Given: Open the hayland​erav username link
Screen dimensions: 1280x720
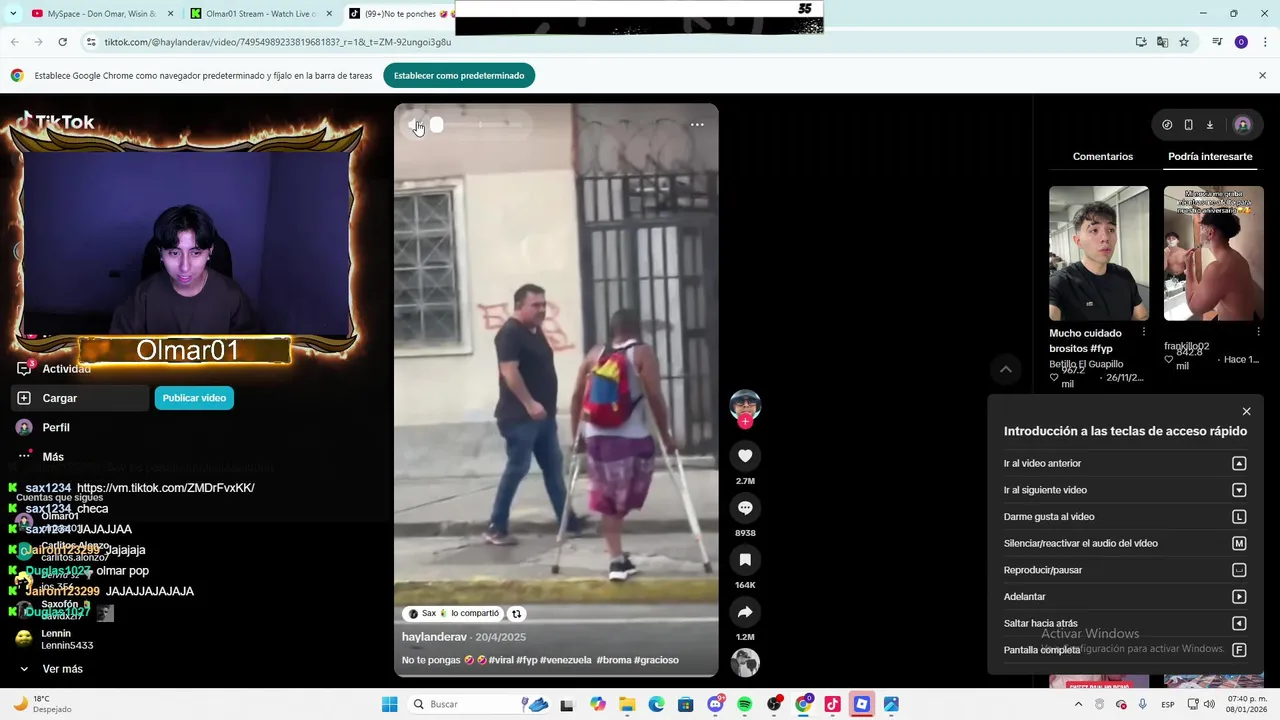Looking at the screenshot, I should pyautogui.click(x=434, y=637).
